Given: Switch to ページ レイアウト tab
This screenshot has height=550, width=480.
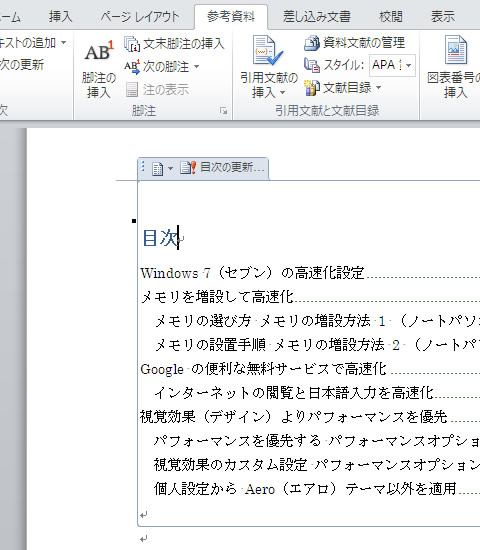Looking at the screenshot, I should 140,16.
